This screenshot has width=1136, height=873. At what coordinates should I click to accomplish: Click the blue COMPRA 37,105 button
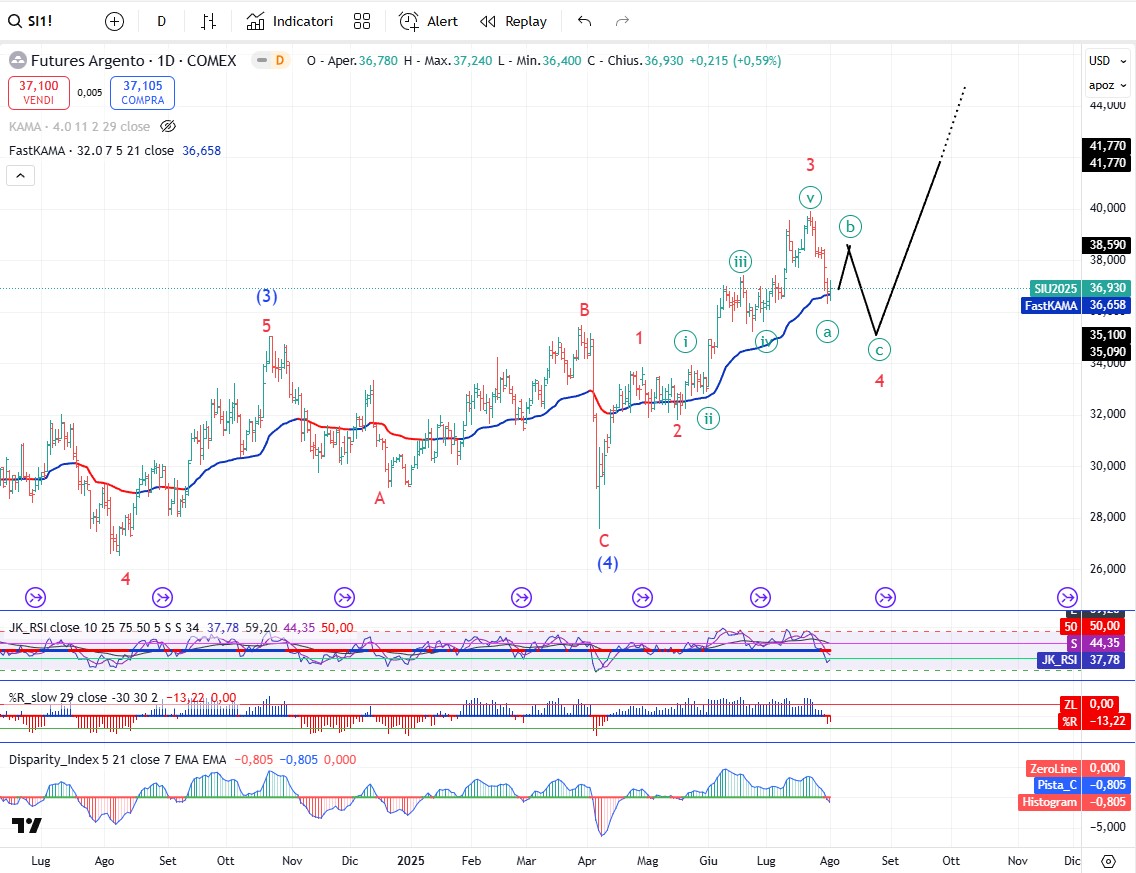pos(142,93)
